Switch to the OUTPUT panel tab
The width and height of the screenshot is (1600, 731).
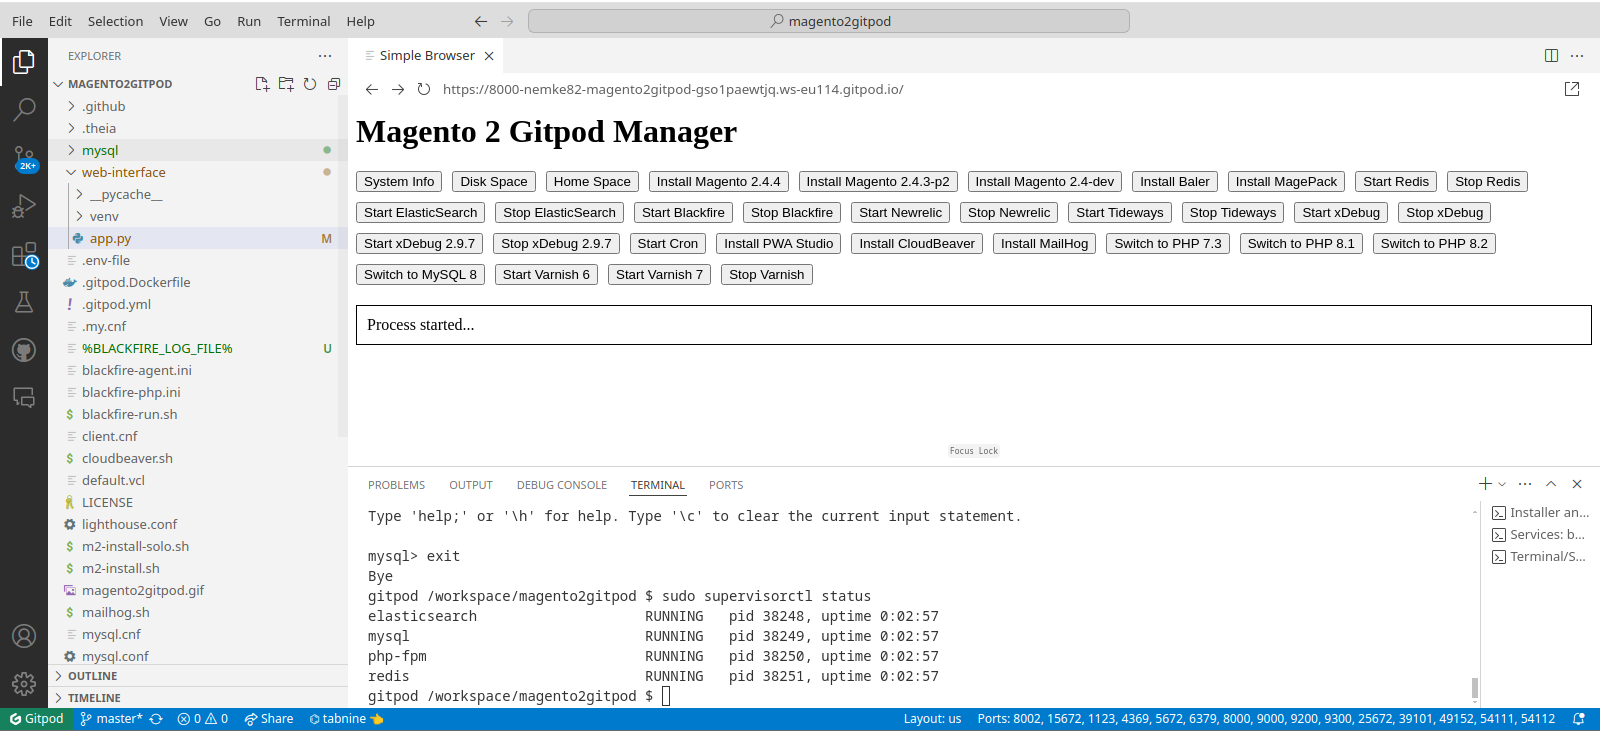pyautogui.click(x=470, y=485)
